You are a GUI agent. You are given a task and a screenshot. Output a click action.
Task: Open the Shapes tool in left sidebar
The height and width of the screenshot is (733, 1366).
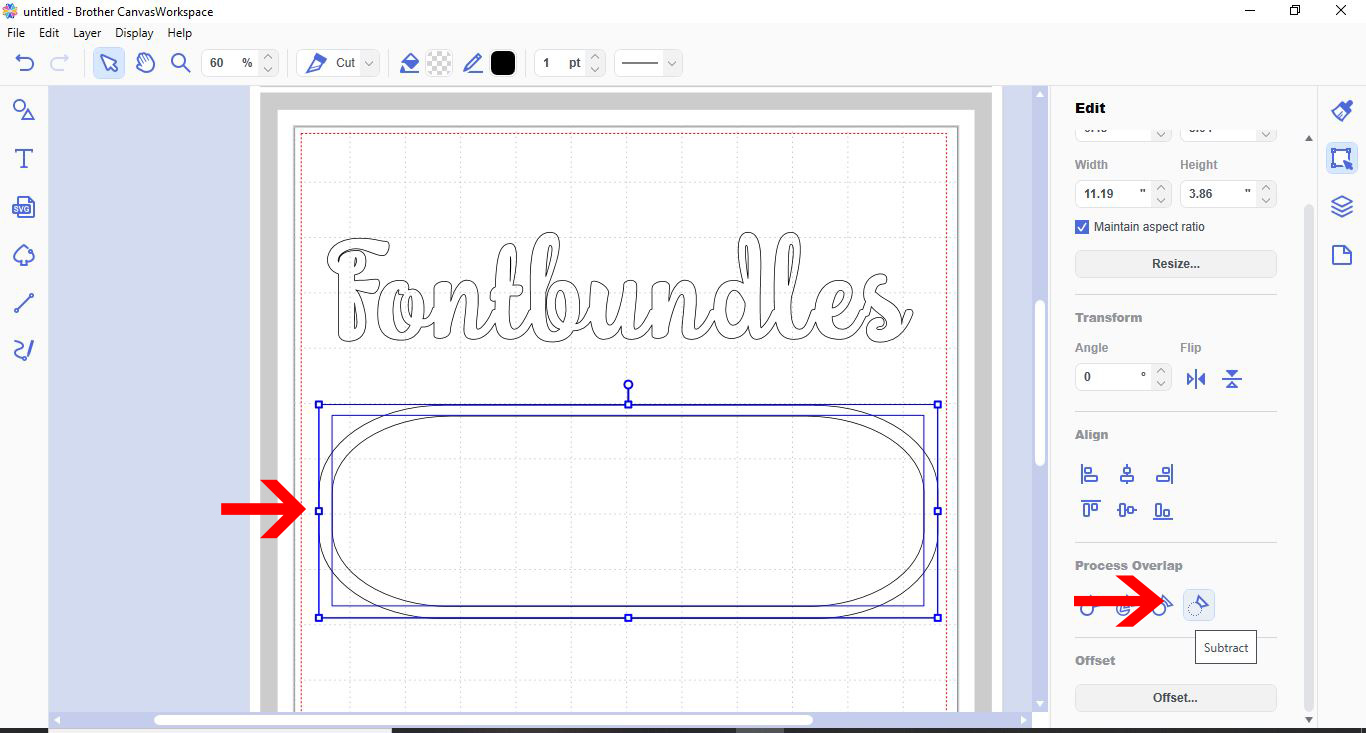pos(24,110)
